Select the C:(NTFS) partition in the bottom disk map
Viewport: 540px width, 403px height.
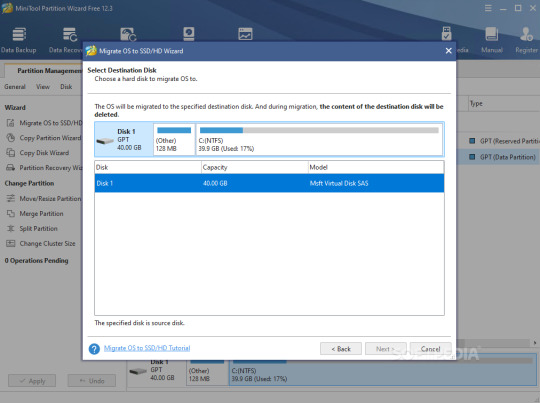[x=383, y=372]
